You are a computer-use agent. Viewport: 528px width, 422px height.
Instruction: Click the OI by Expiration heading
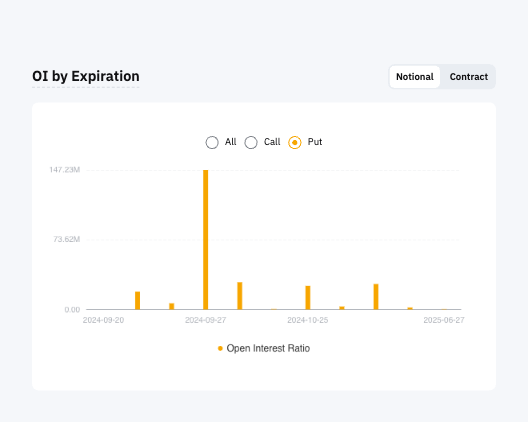coord(86,76)
